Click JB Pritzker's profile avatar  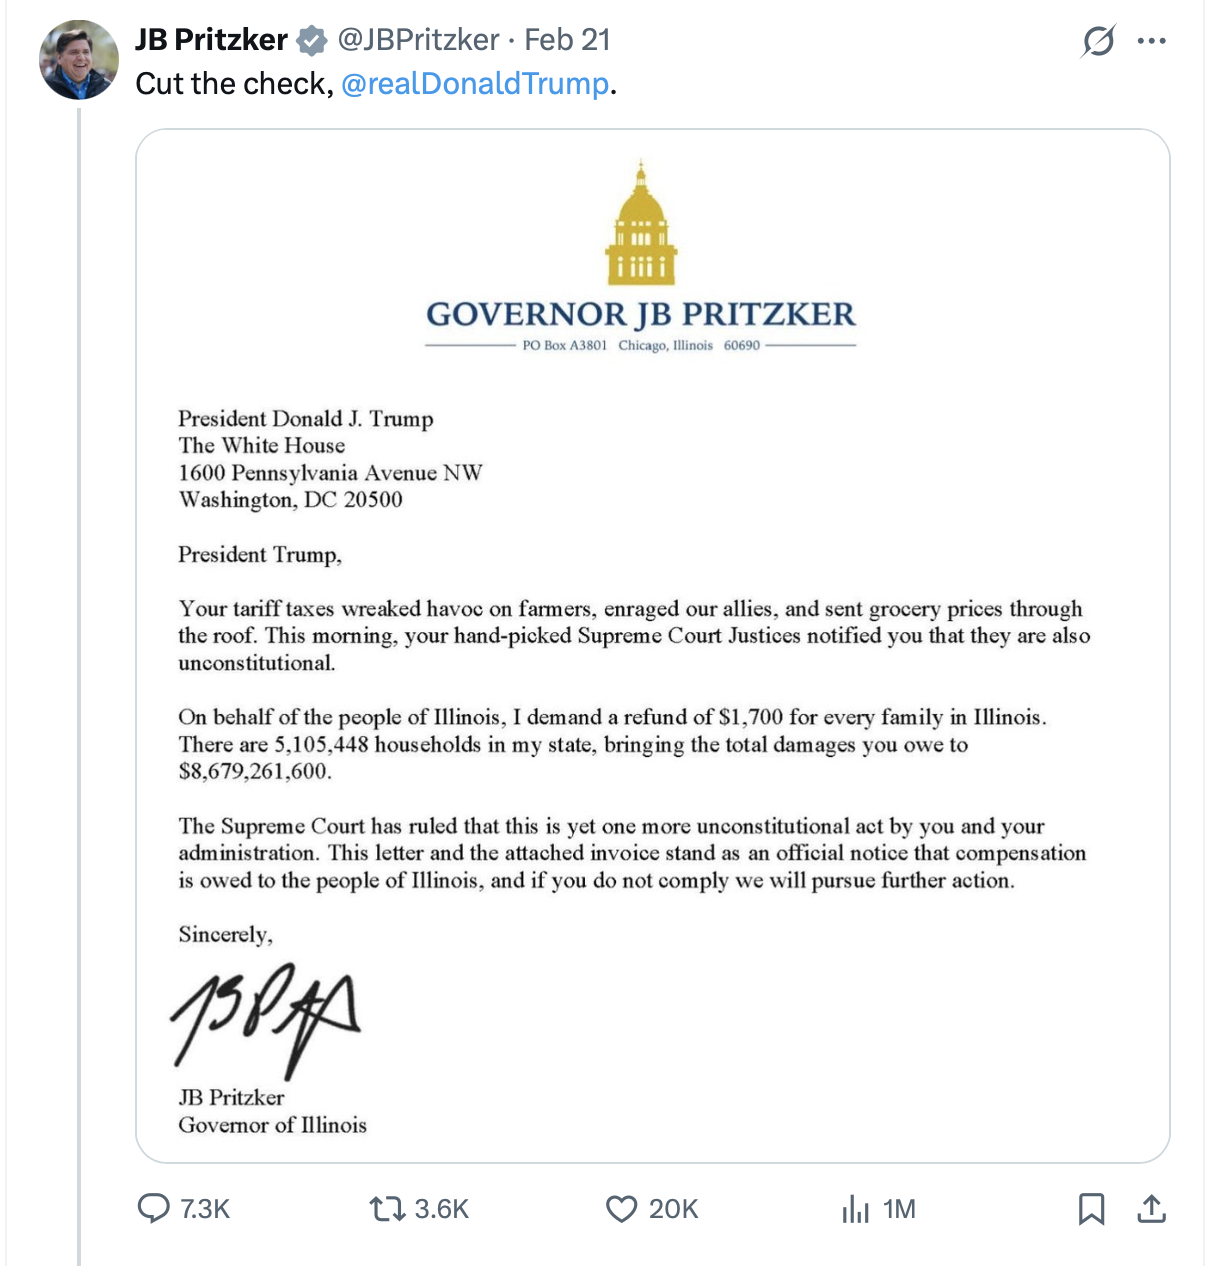pos(78,60)
